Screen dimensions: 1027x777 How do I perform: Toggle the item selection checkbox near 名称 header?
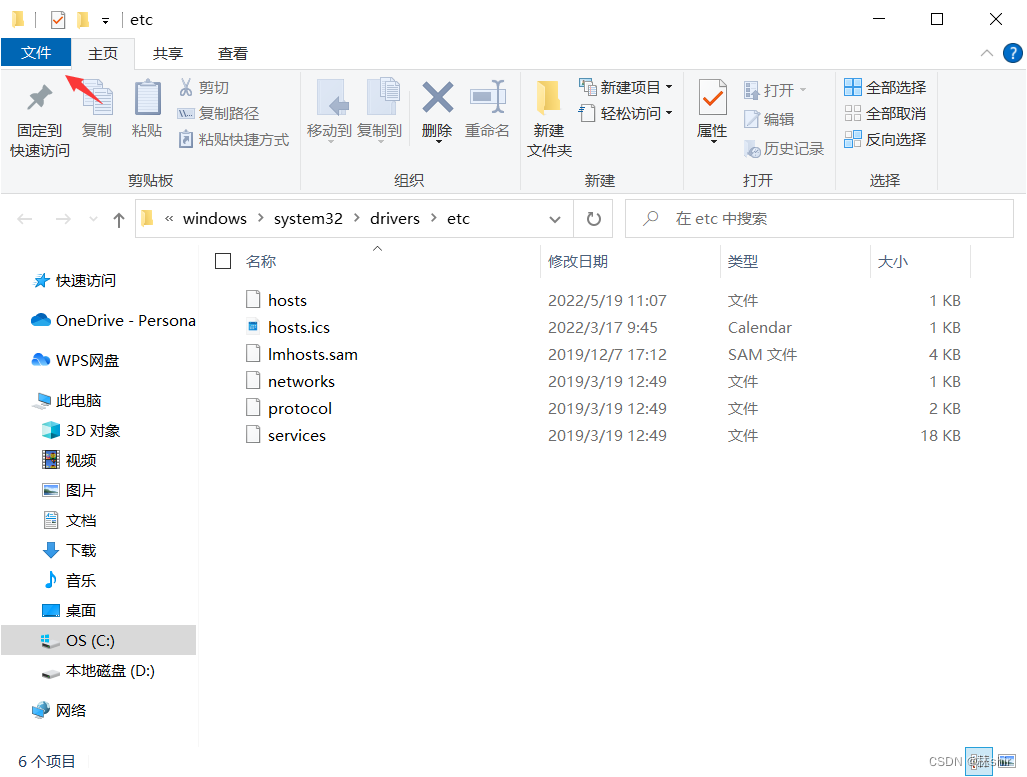point(222,261)
